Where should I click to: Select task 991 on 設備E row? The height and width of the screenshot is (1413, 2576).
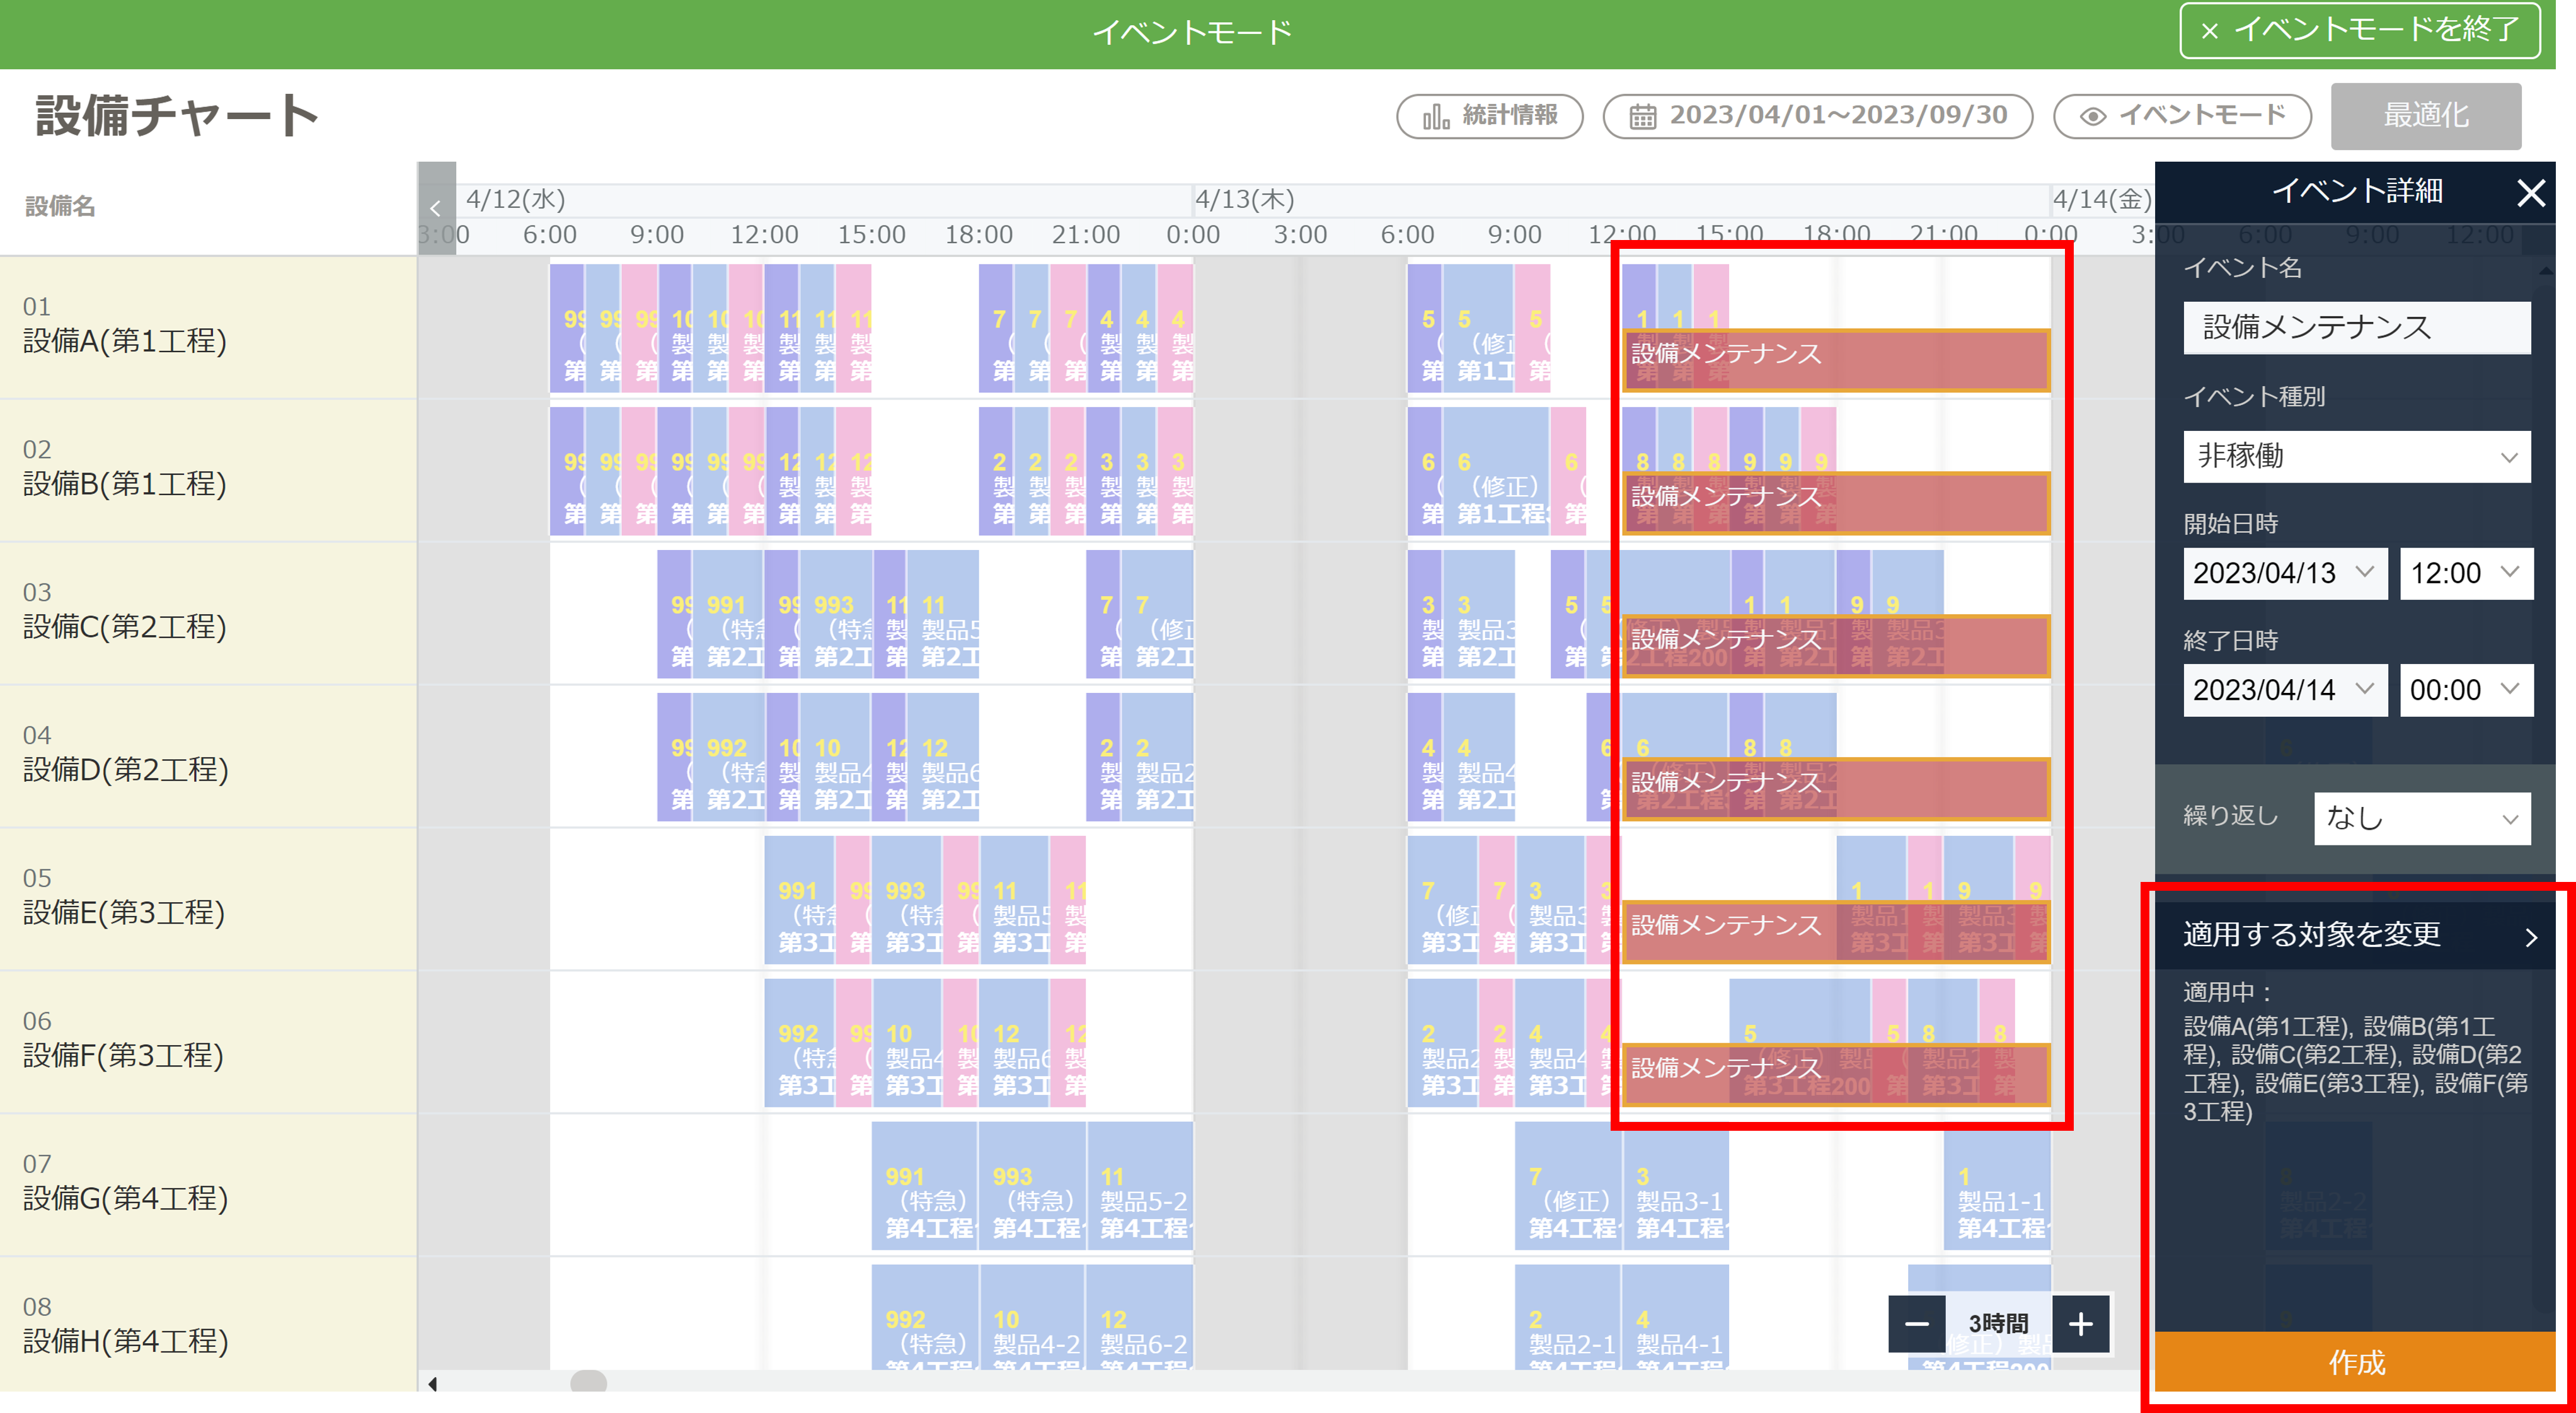[799, 900]
